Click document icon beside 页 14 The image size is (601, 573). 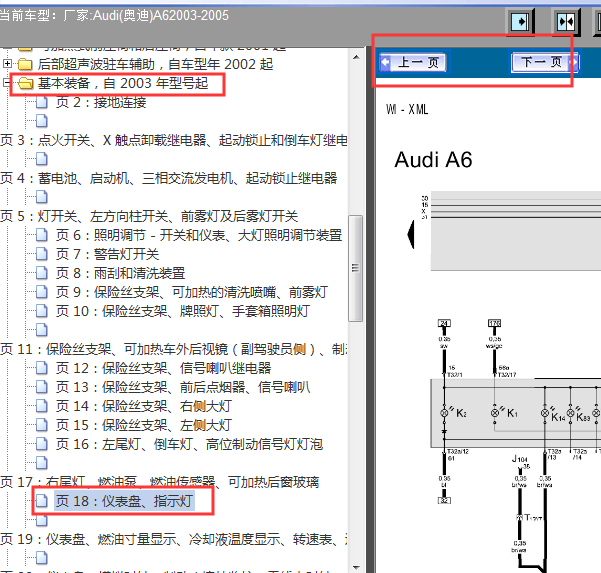(x=42, y=406)
